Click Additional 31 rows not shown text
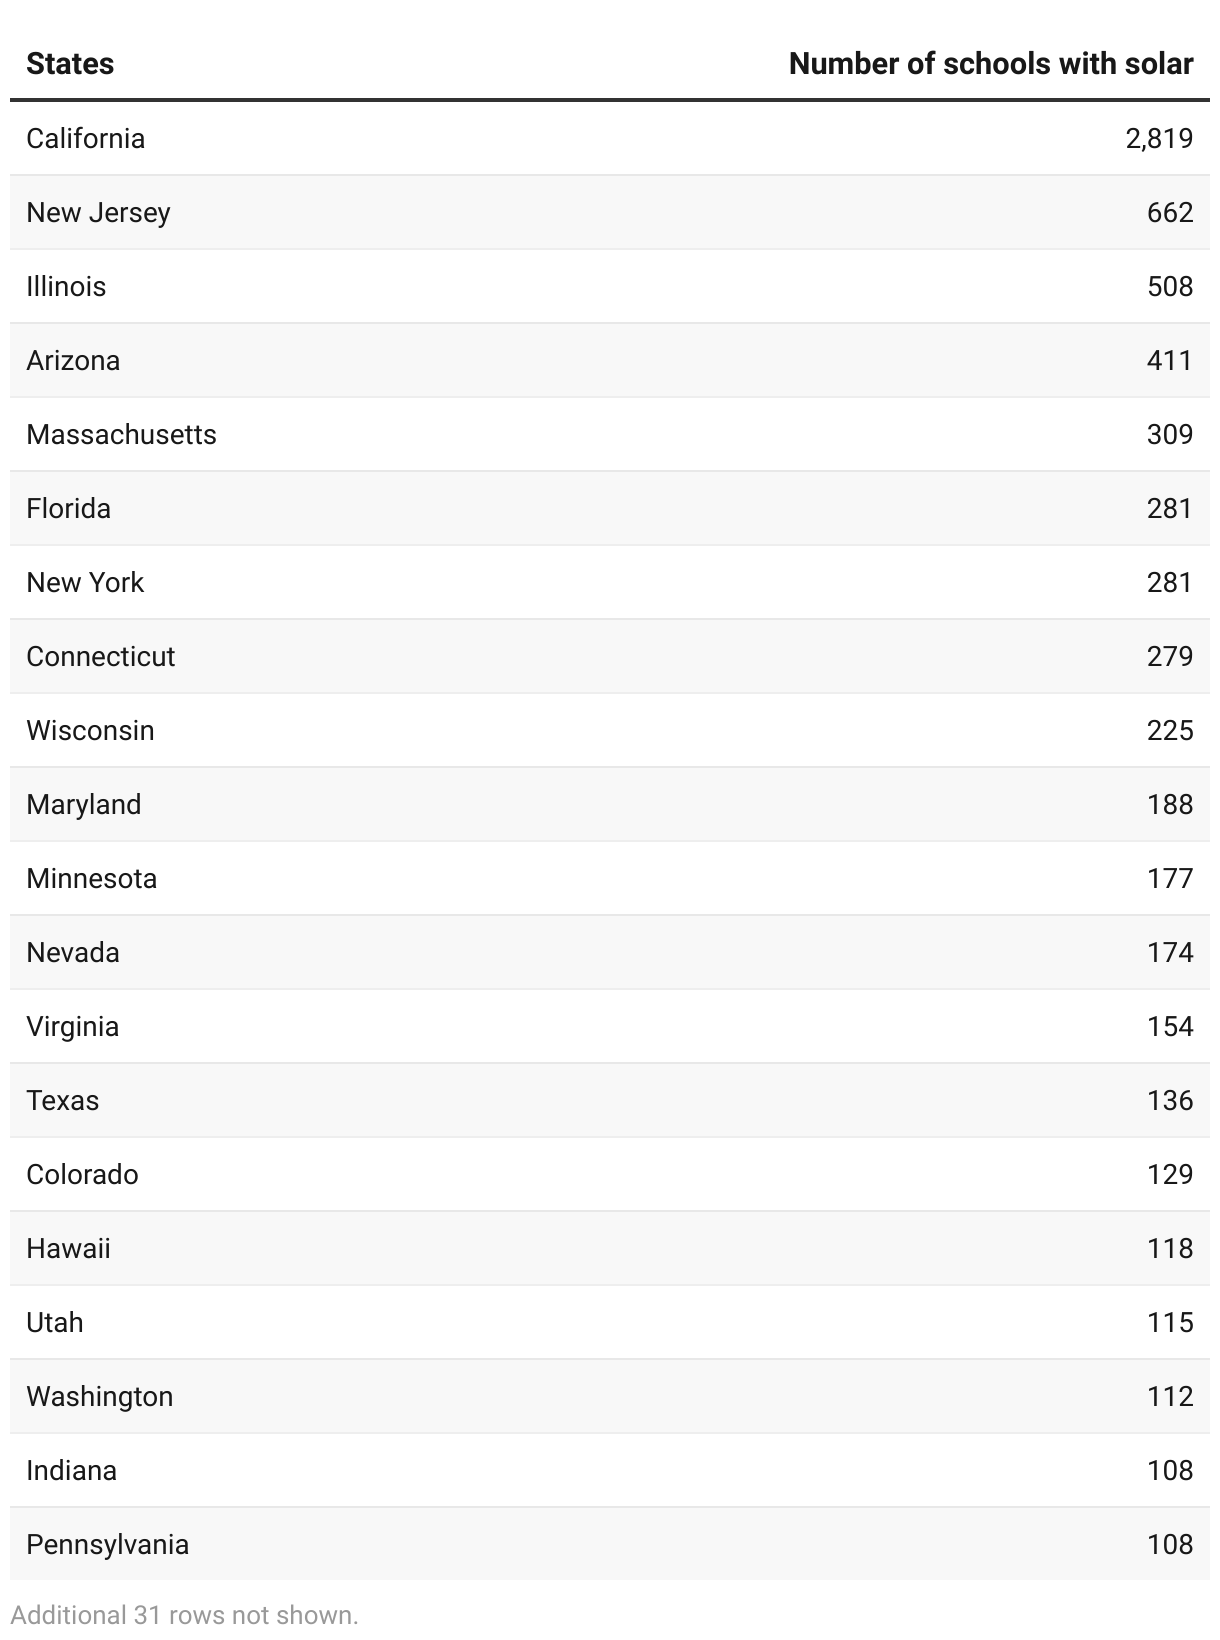1220x1640 pixels. tap(184, 1615)
